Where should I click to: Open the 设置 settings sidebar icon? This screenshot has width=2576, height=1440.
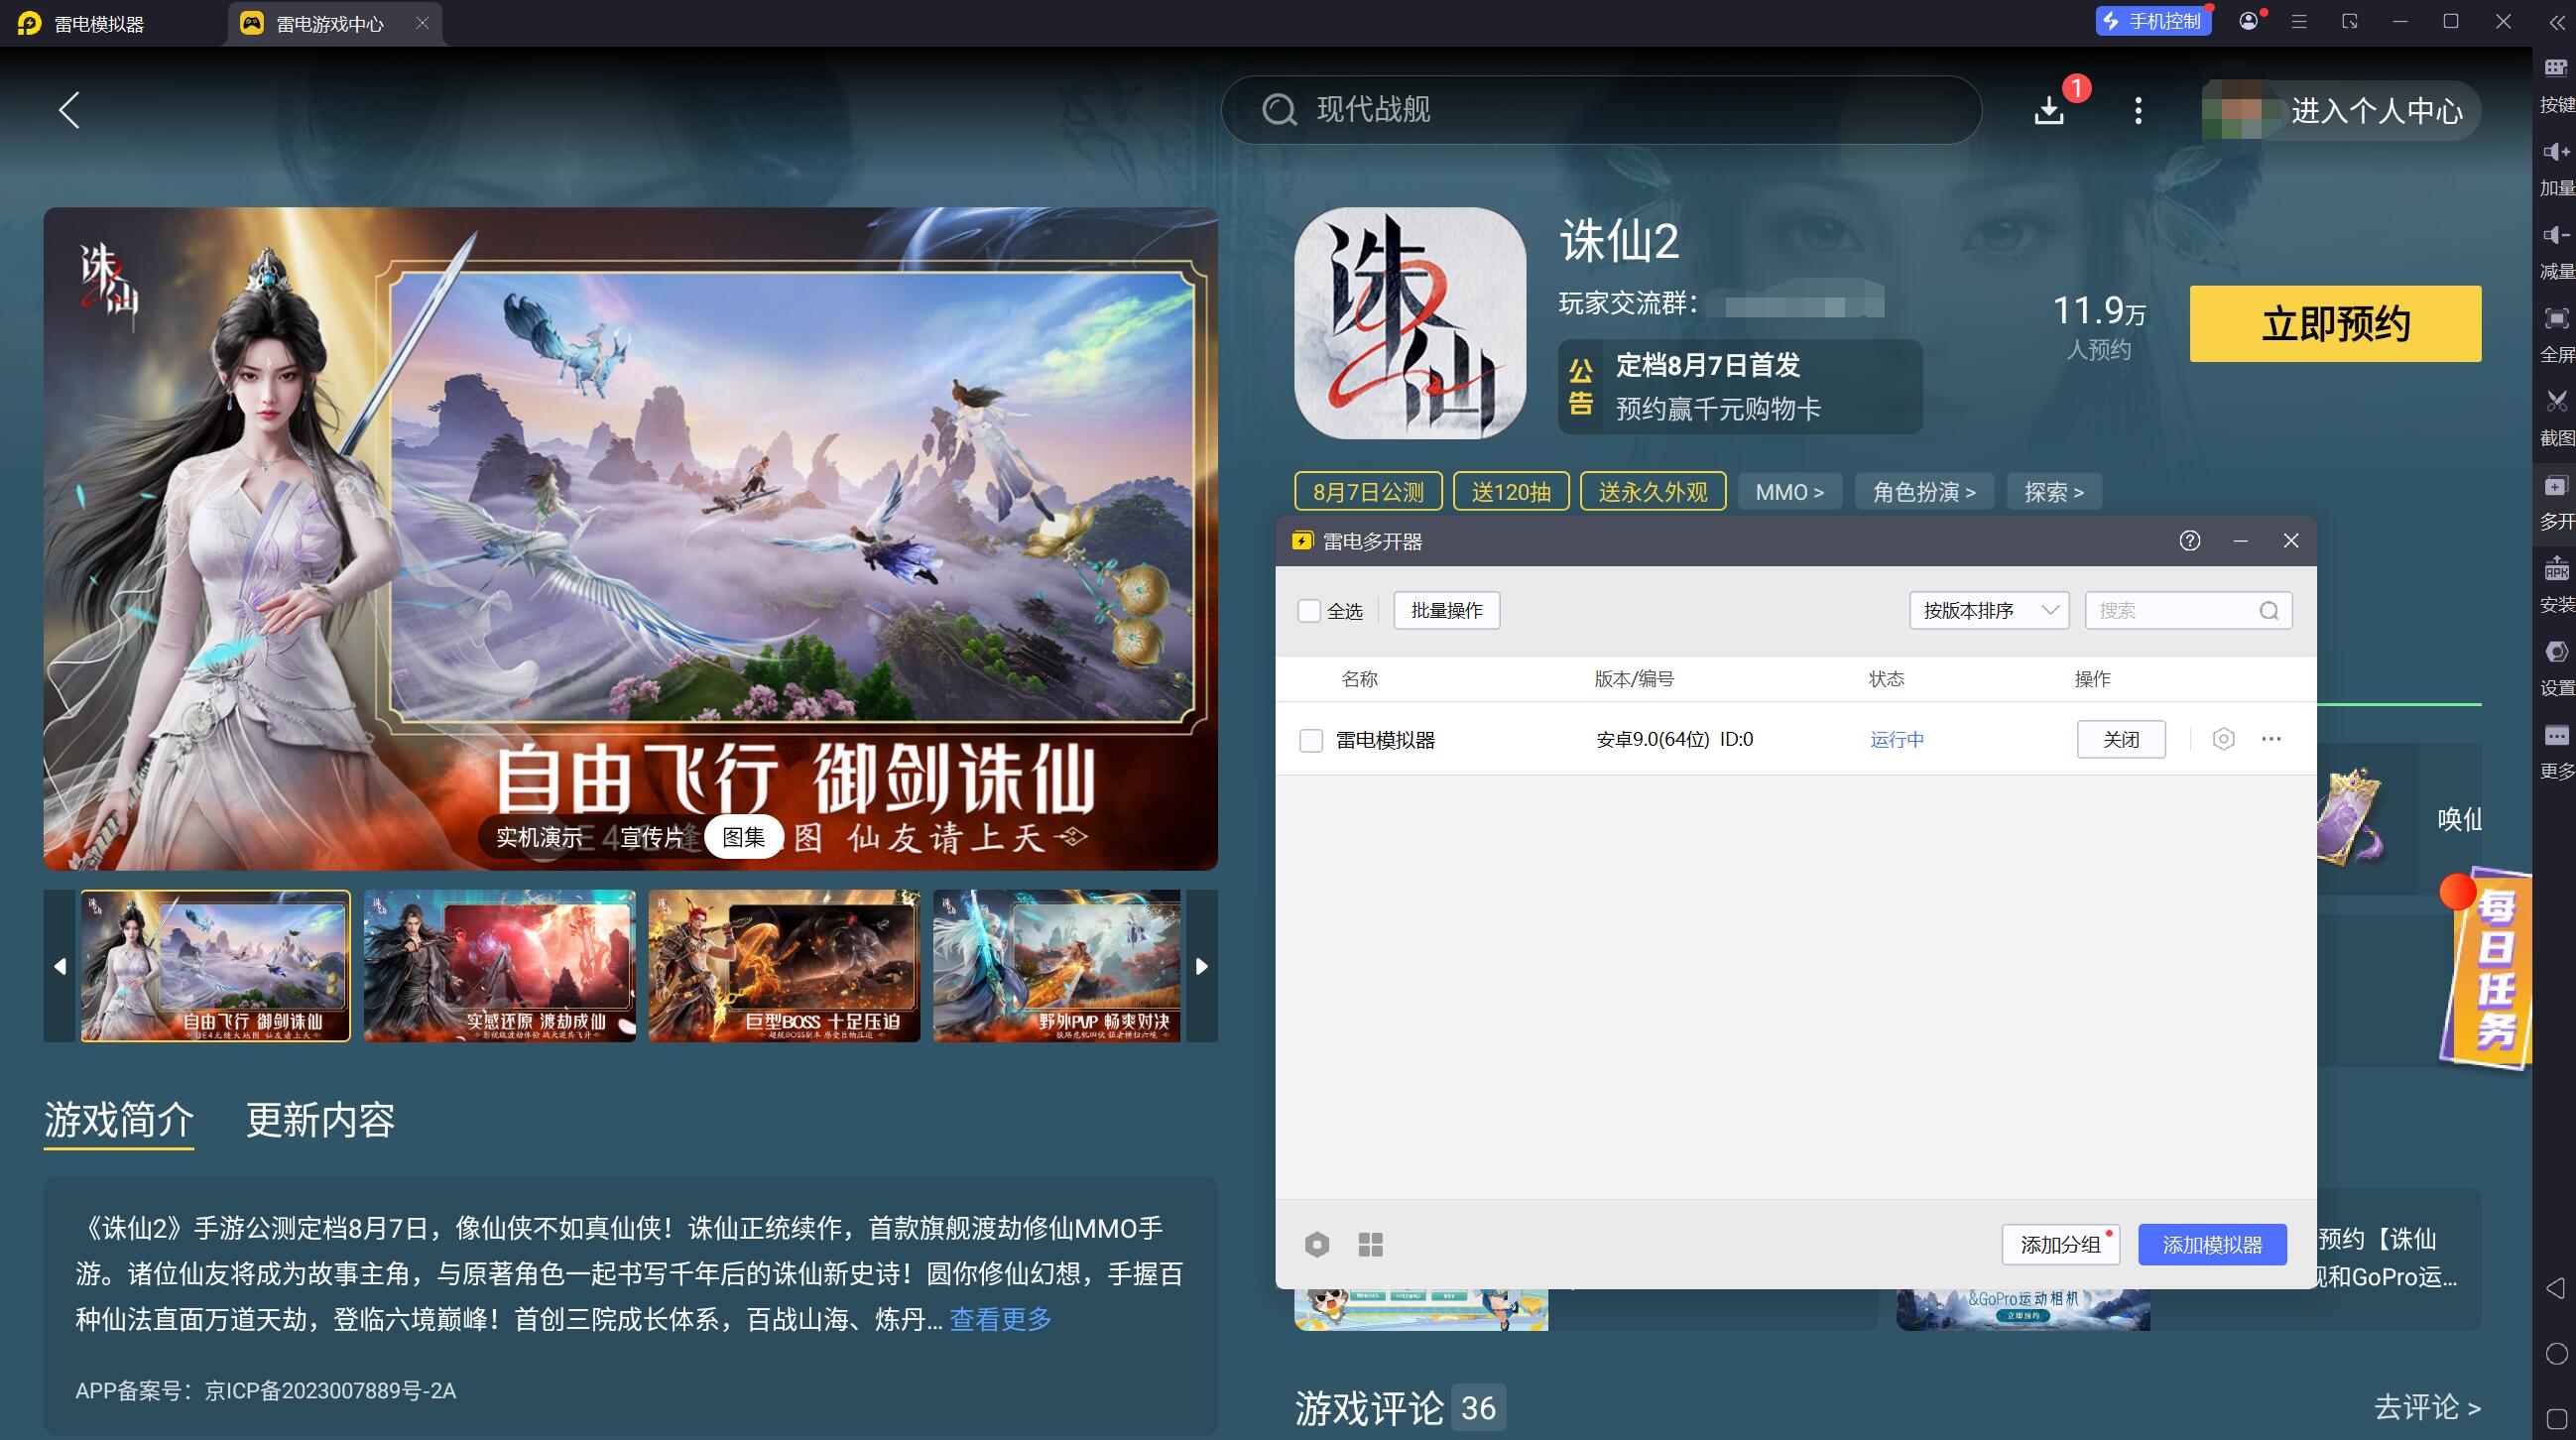pyautogui.click(x=2556, y=652)
